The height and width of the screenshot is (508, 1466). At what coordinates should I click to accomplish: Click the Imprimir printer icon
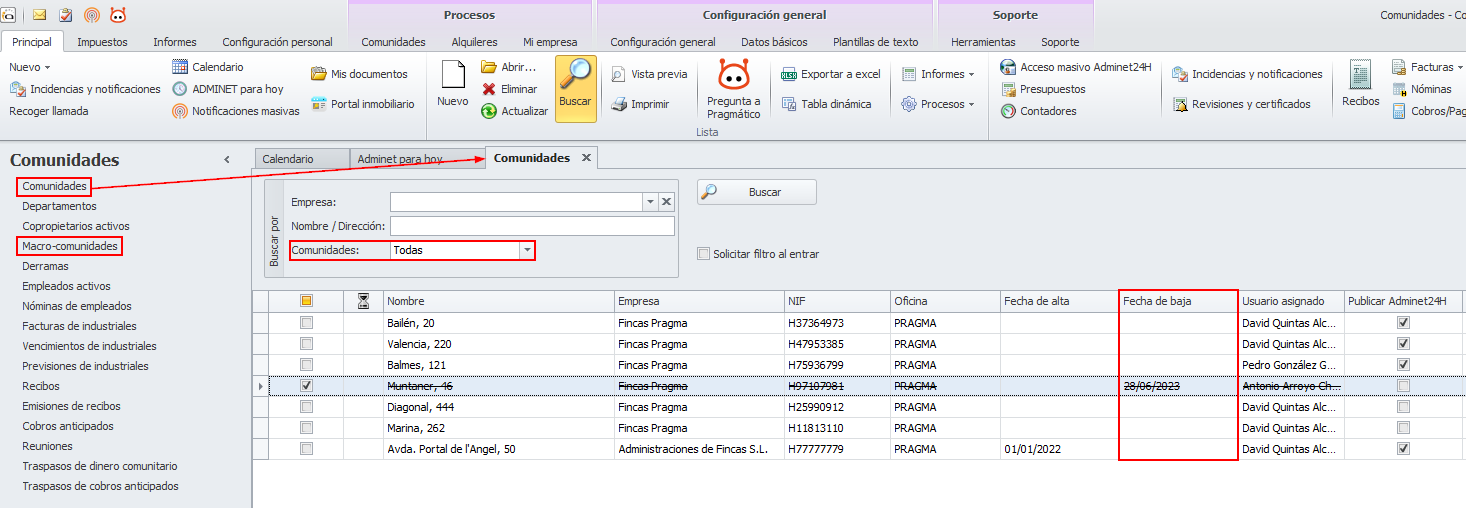coord(619,104)
